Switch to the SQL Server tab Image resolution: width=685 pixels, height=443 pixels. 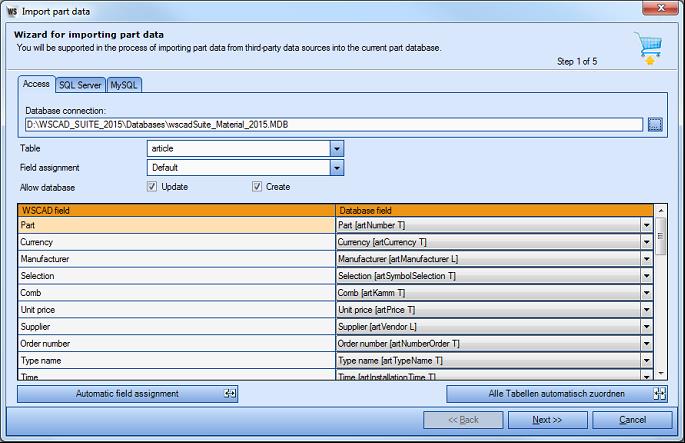pyautogui.click(x=80, y=85)
